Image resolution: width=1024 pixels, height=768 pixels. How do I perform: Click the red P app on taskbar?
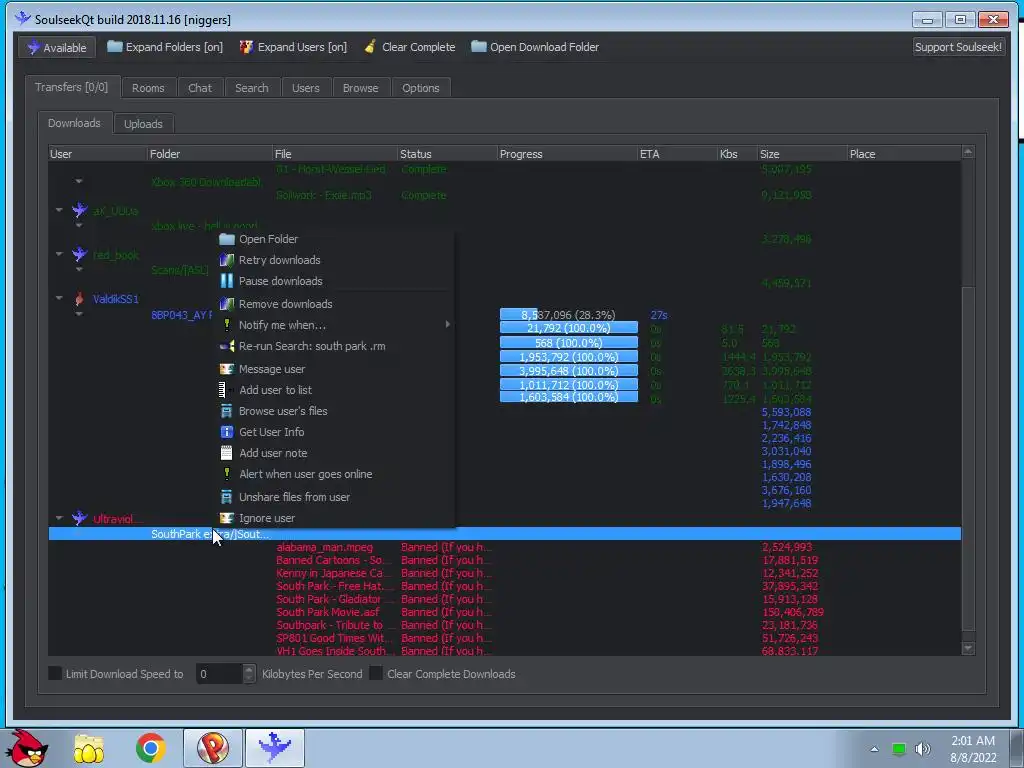point(213,748)
